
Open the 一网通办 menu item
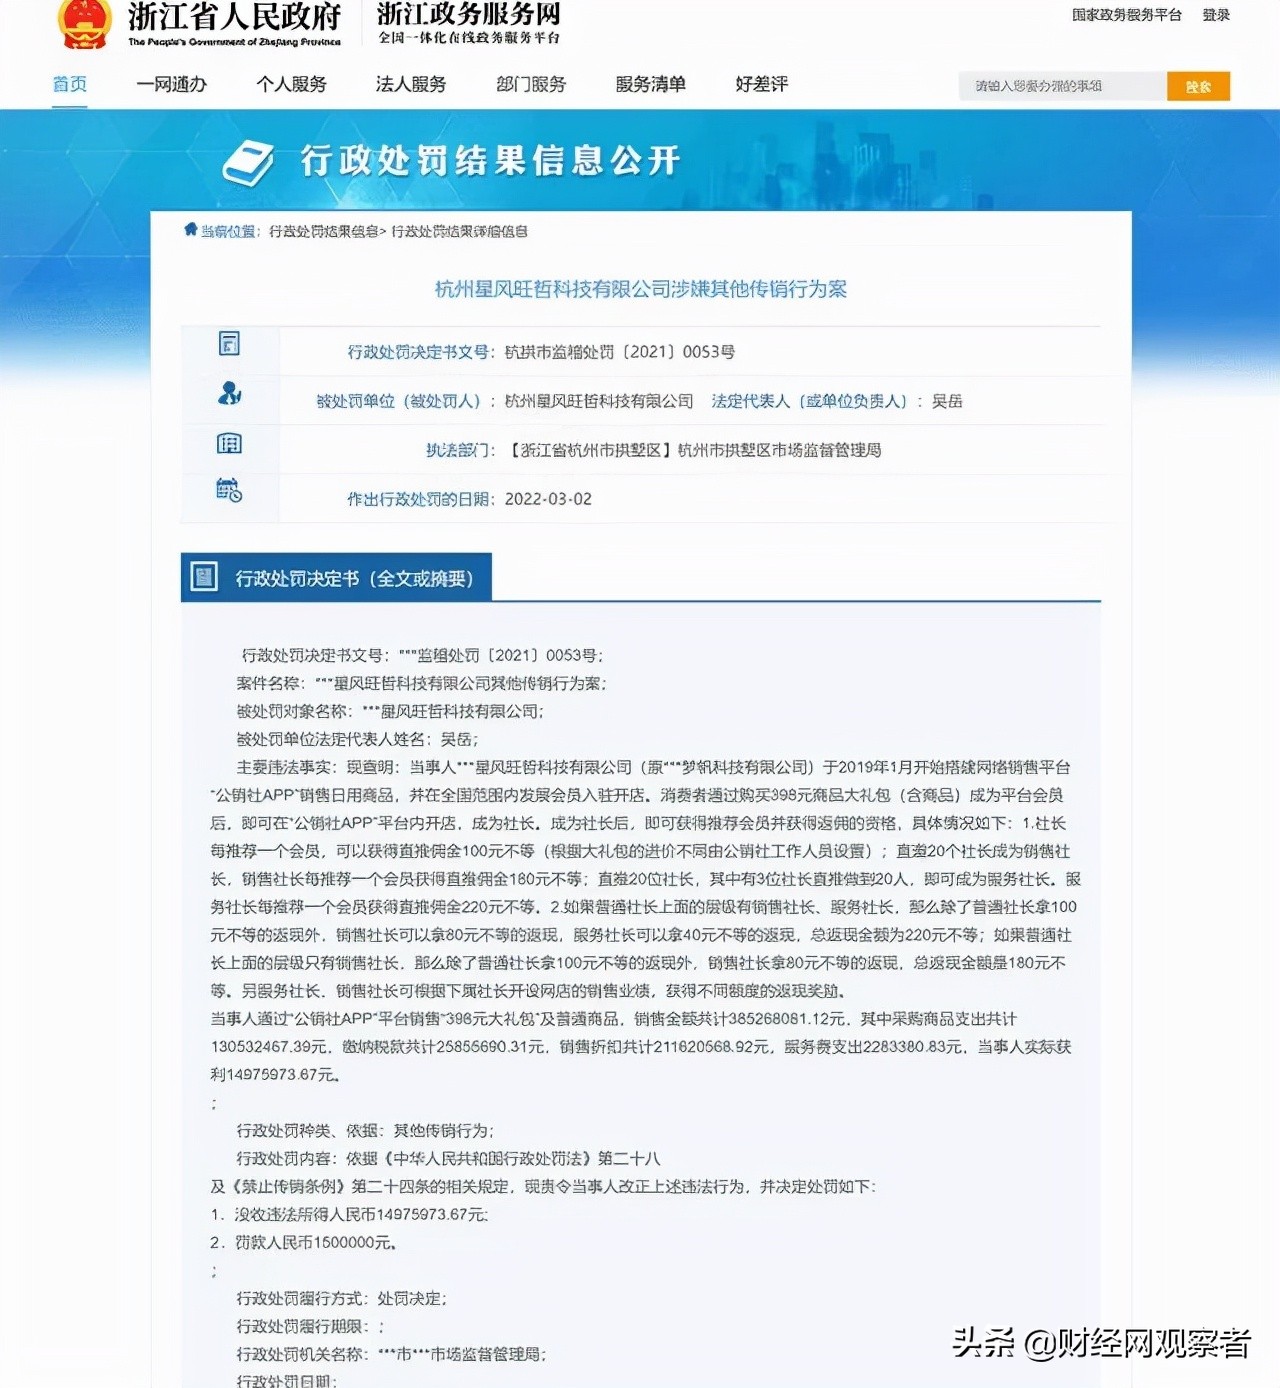click(172, 84)
